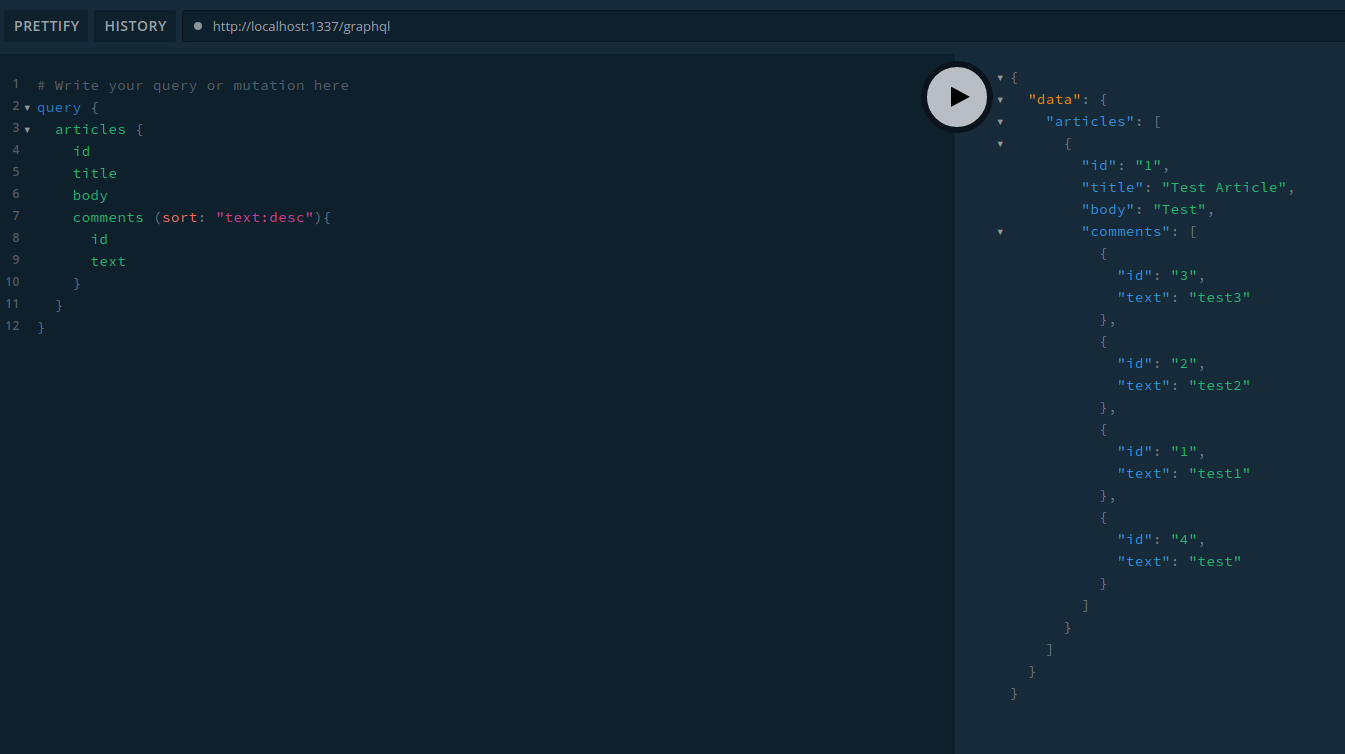The width and height of the screenshot is (1345, 754).
Task: Click the 'comments' field on line 7
Action: point(108,217)
